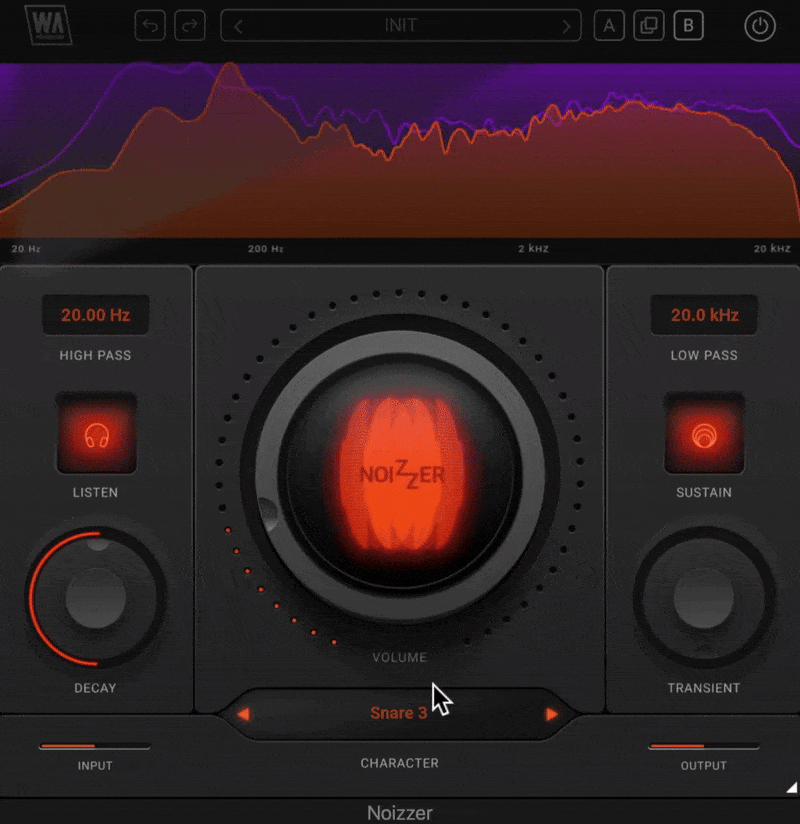Click the 2 kHz frequency marker

(x=534, y=249)
